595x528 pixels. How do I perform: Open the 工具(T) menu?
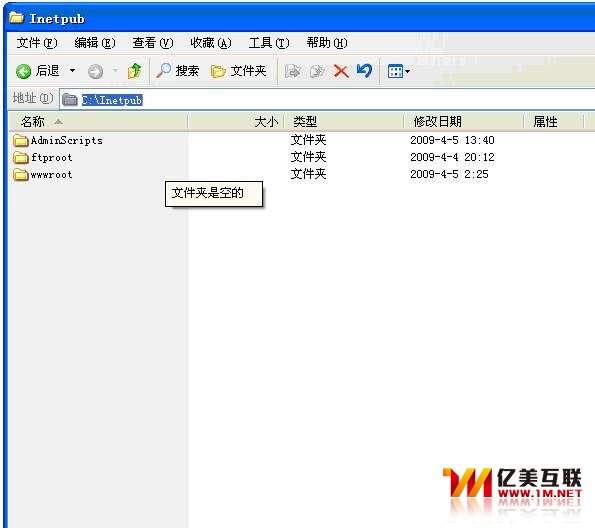click(269, 43)
